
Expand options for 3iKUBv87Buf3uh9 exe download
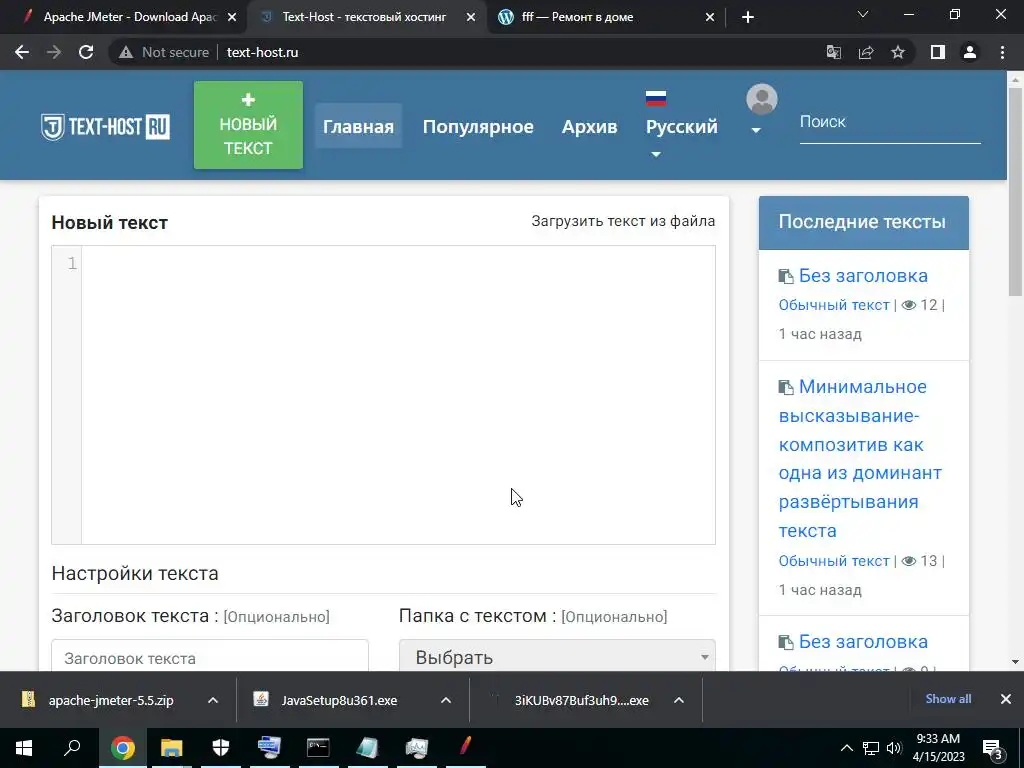[x=679, y=700]
